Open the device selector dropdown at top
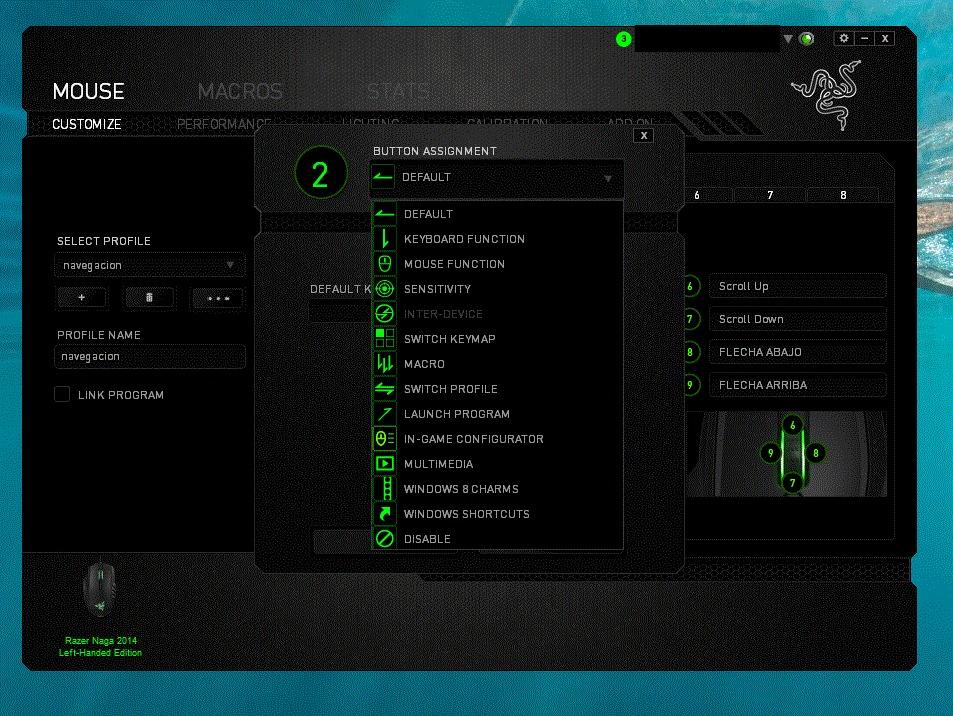 (787, 38)
